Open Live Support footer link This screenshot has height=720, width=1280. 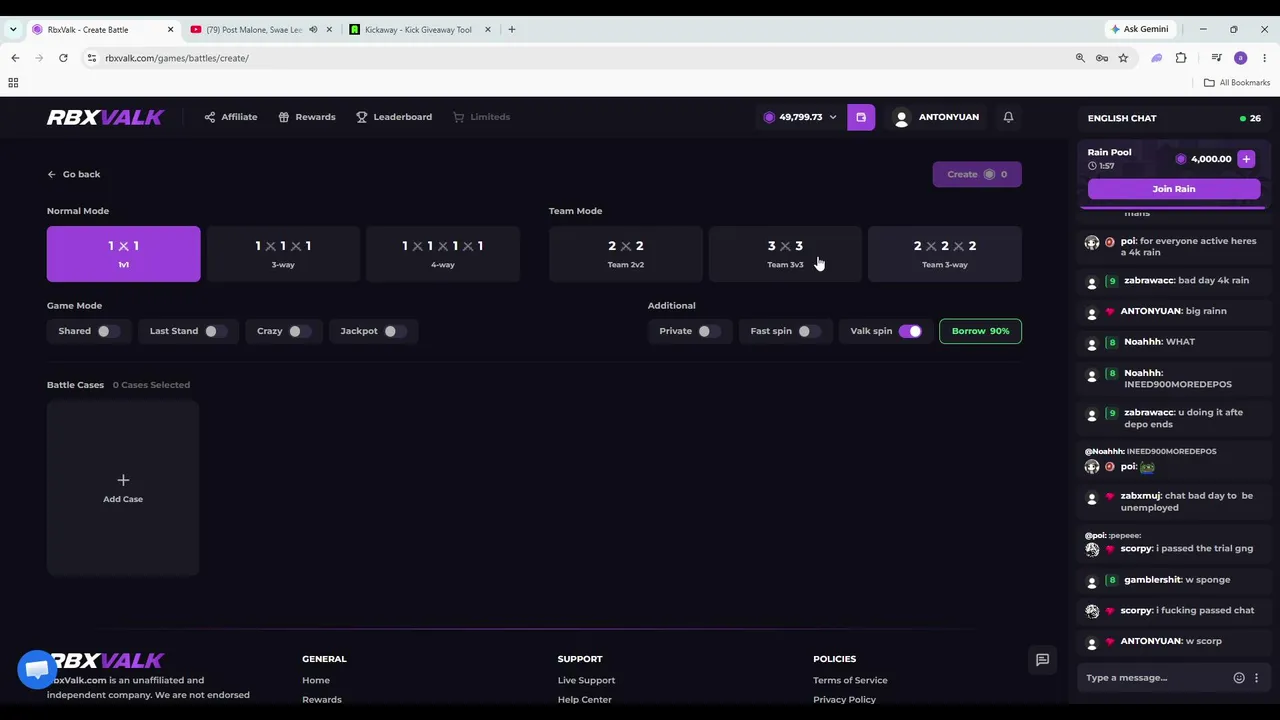(x=586, y=680)
